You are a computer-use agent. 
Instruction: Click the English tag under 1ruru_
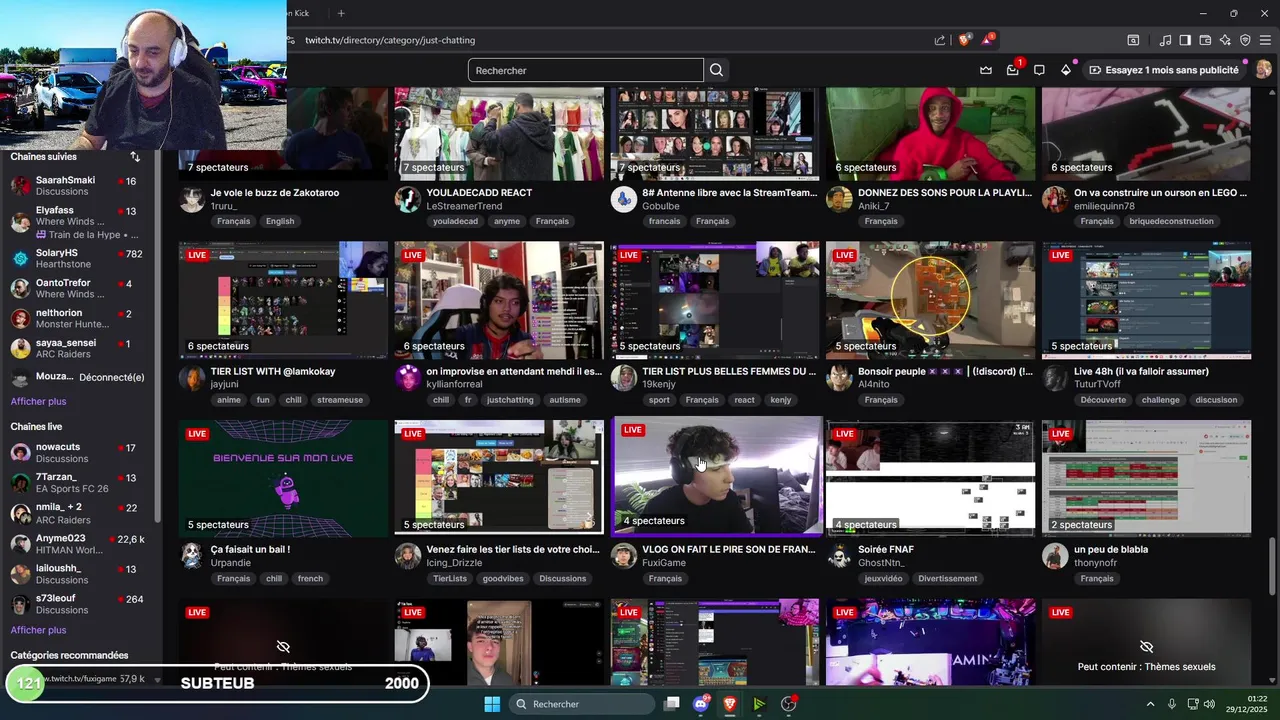click(280, 221)
